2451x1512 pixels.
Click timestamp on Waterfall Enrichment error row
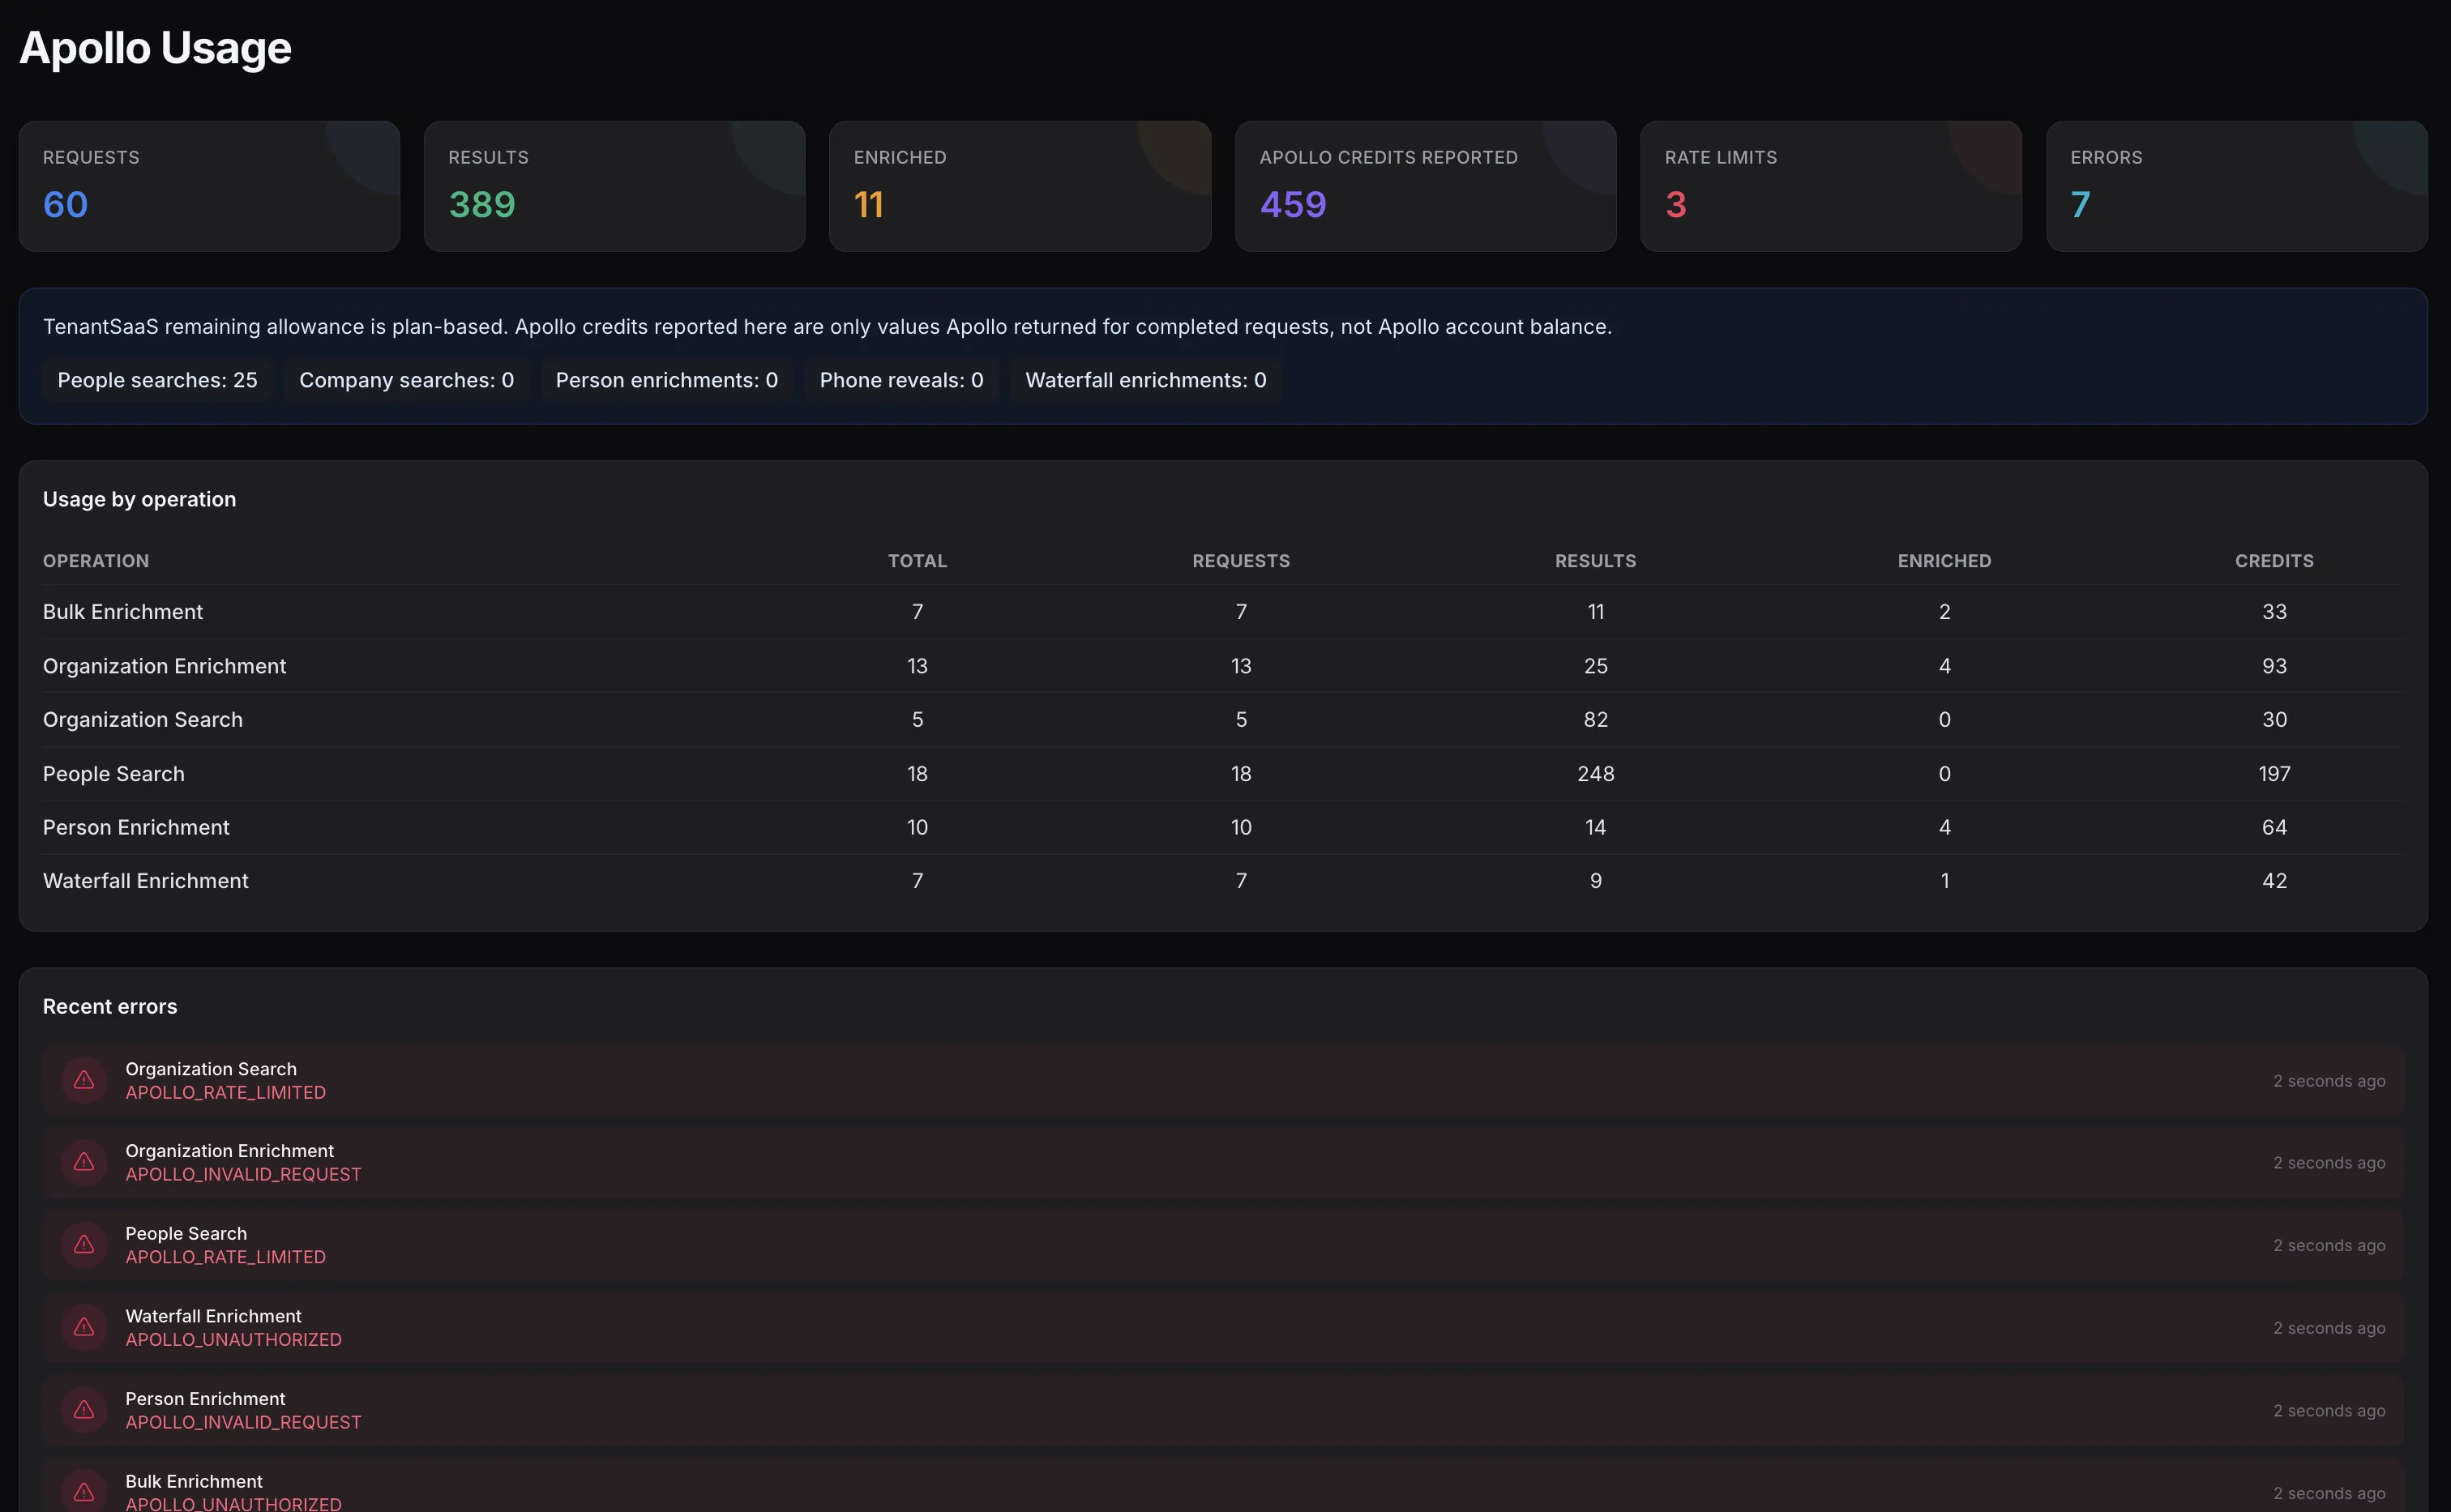point(2329,1328)
